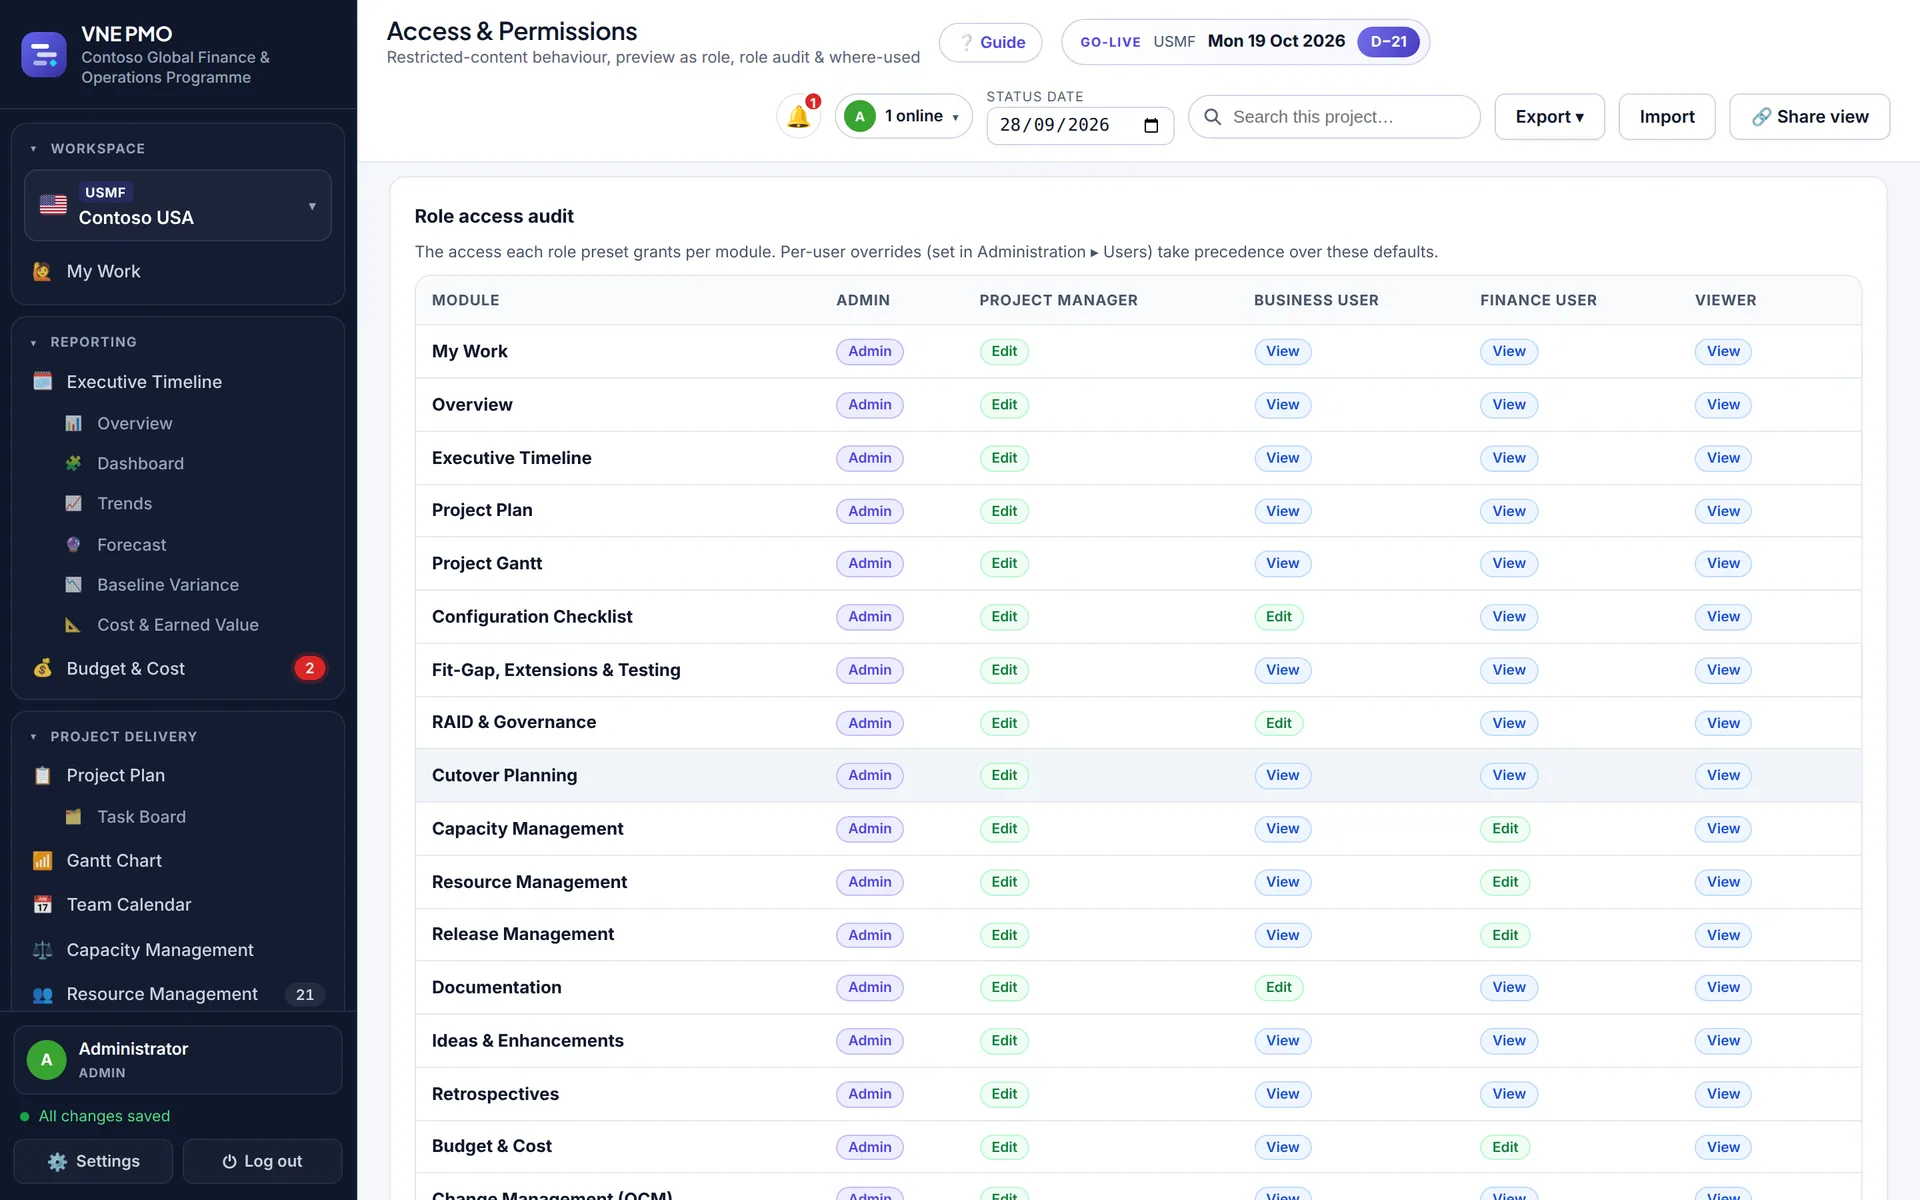Open the notifications bell

[798, 116]
